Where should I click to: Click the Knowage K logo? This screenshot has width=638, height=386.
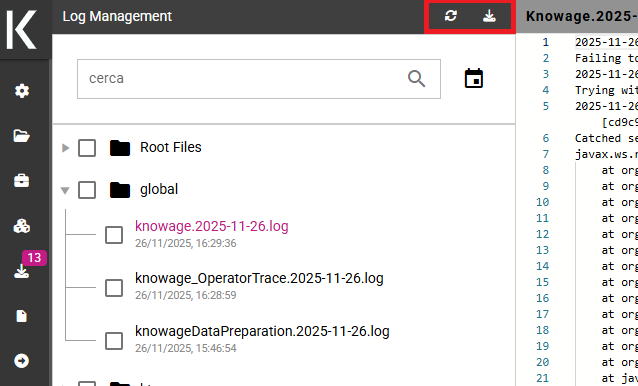[x=22, y=30]
